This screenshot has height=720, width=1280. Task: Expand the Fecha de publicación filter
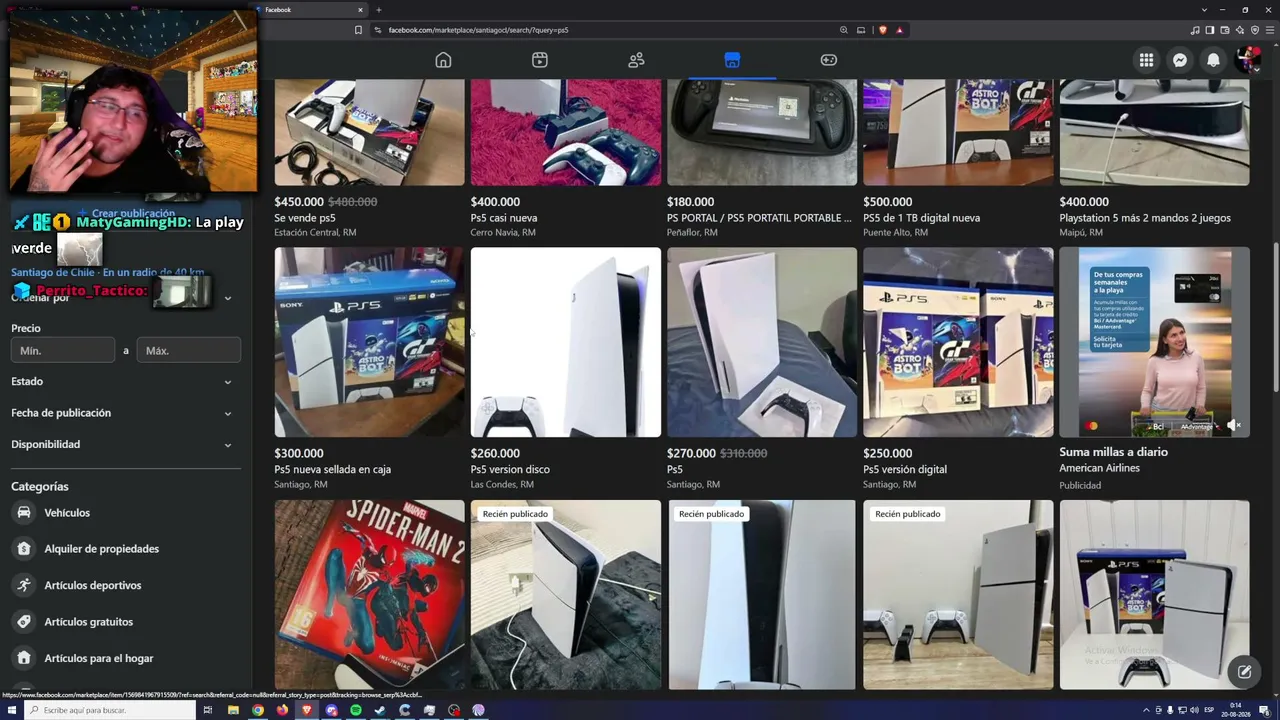point(124,413)
